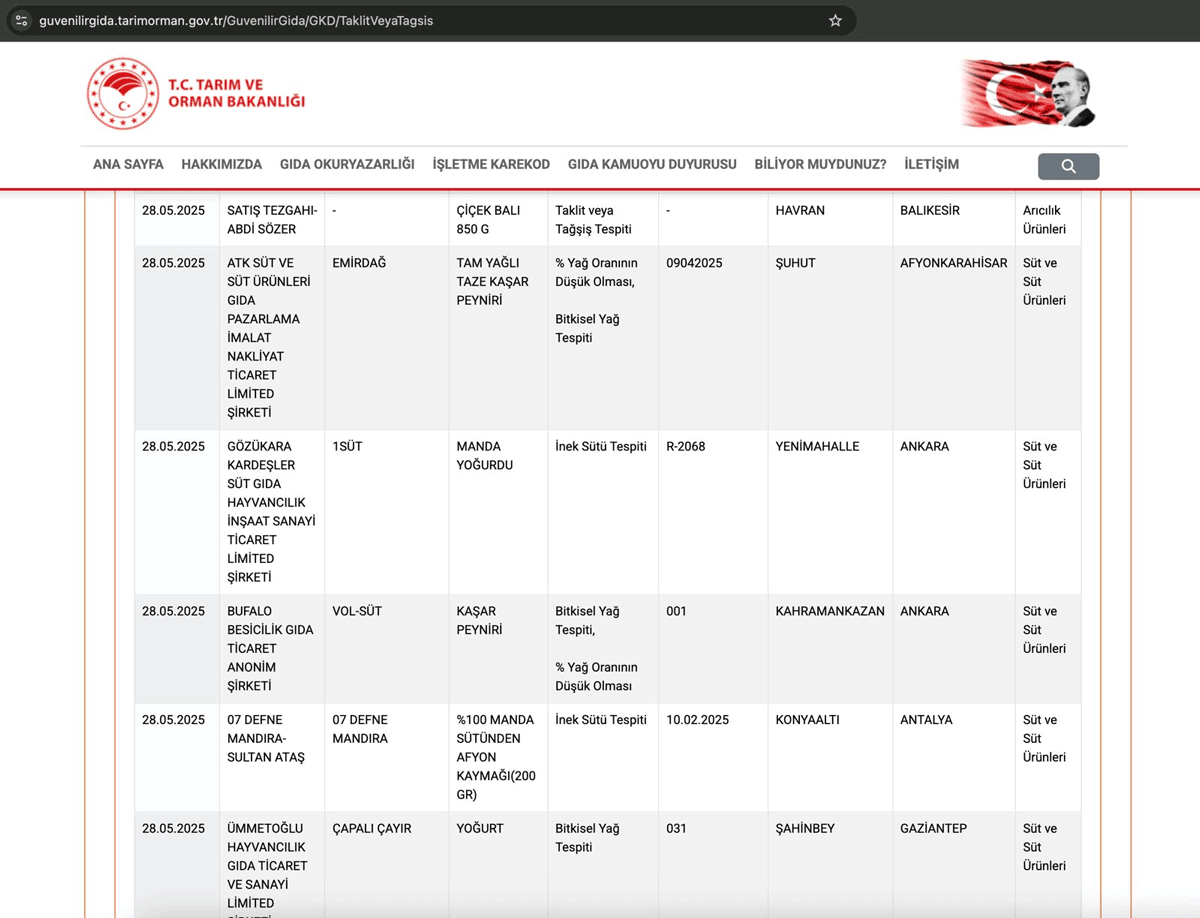Select the R-2068 batch cell
1200x918 pixels.
(x=713, y=512)
